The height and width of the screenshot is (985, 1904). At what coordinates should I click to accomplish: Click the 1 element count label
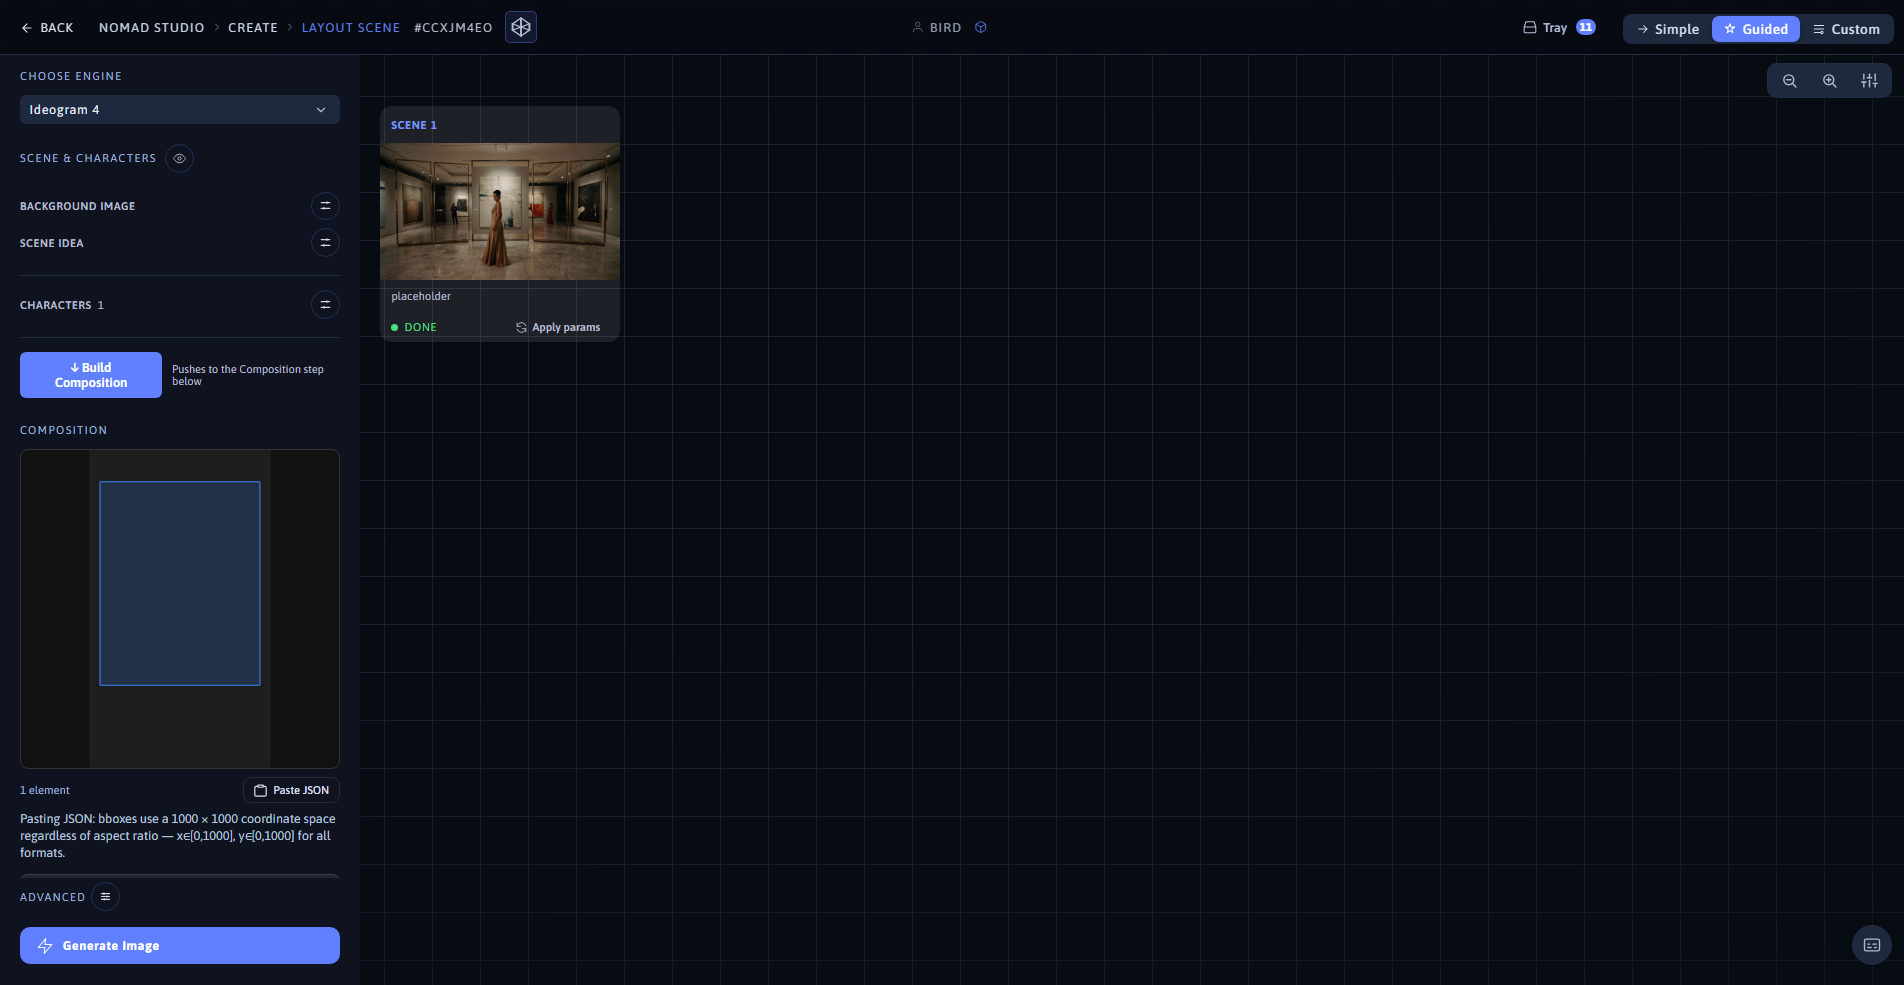point(45,790)
